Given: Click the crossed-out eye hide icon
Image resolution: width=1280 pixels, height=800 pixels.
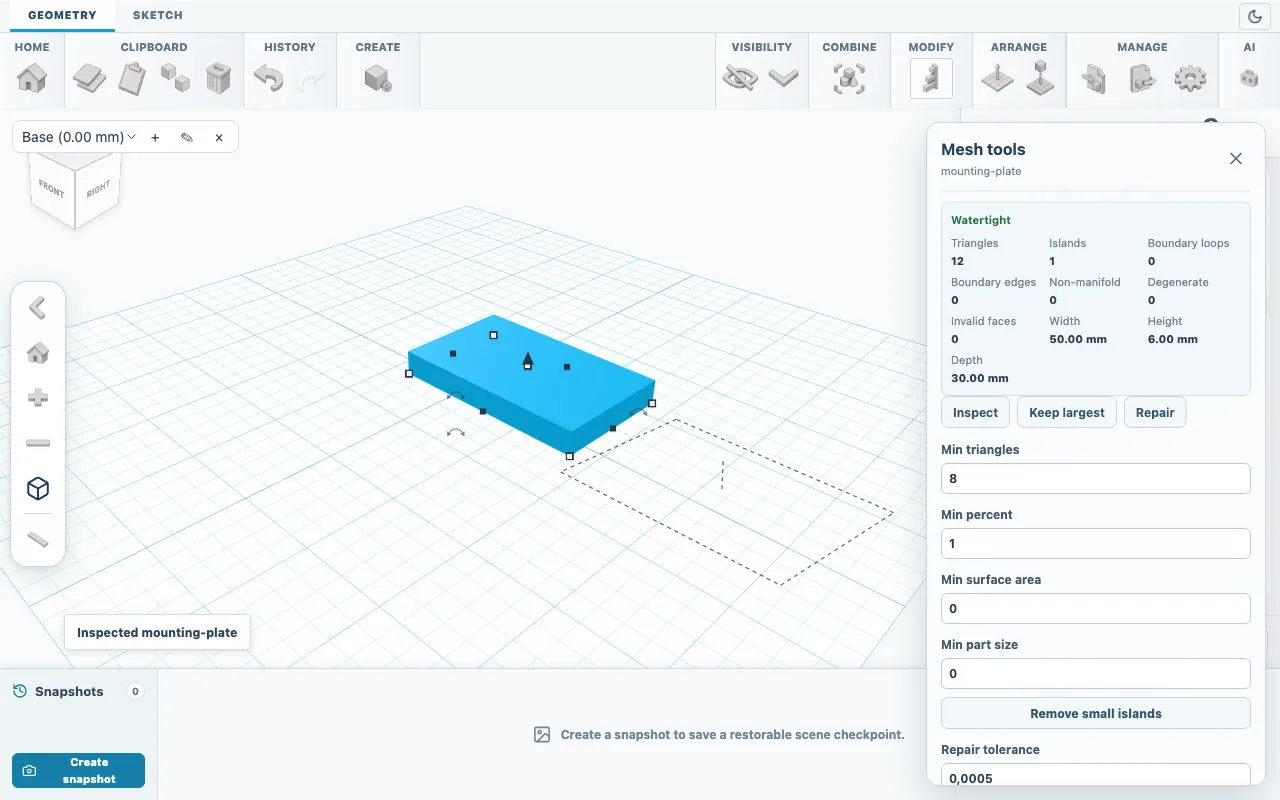Looking at the screenshot, I should pyautogui.click(x=741, y=78).
